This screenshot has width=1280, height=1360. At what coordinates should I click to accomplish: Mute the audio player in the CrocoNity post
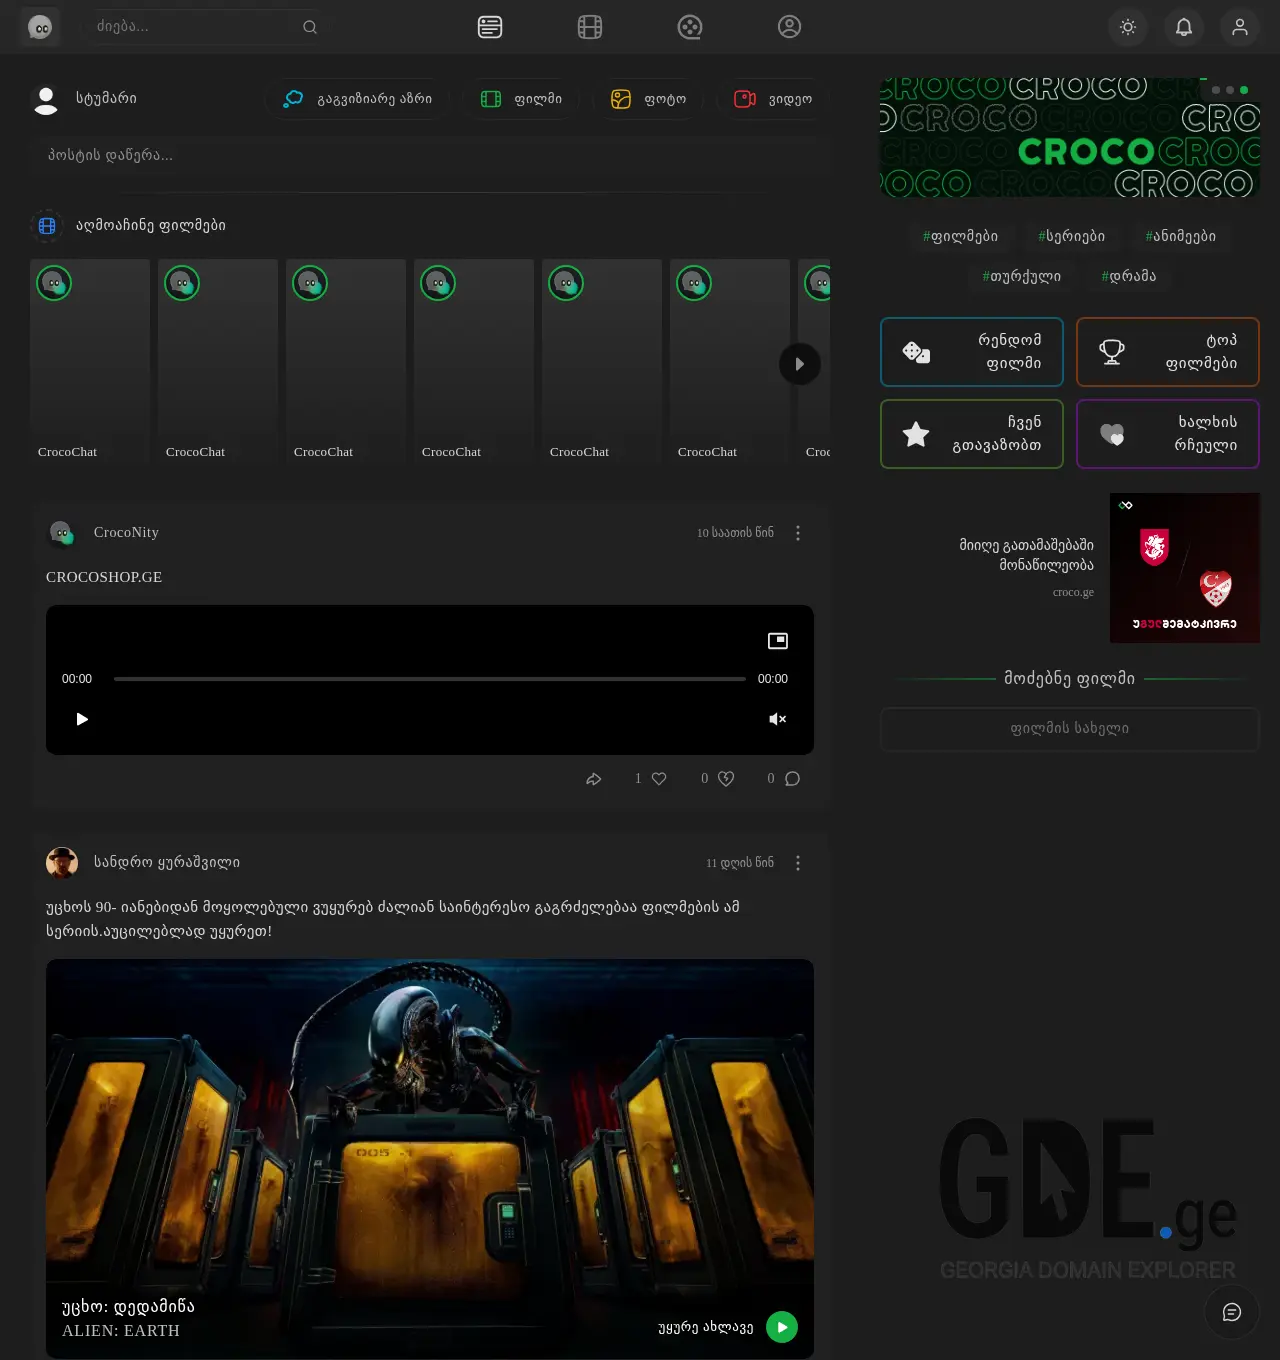[778, 719]
